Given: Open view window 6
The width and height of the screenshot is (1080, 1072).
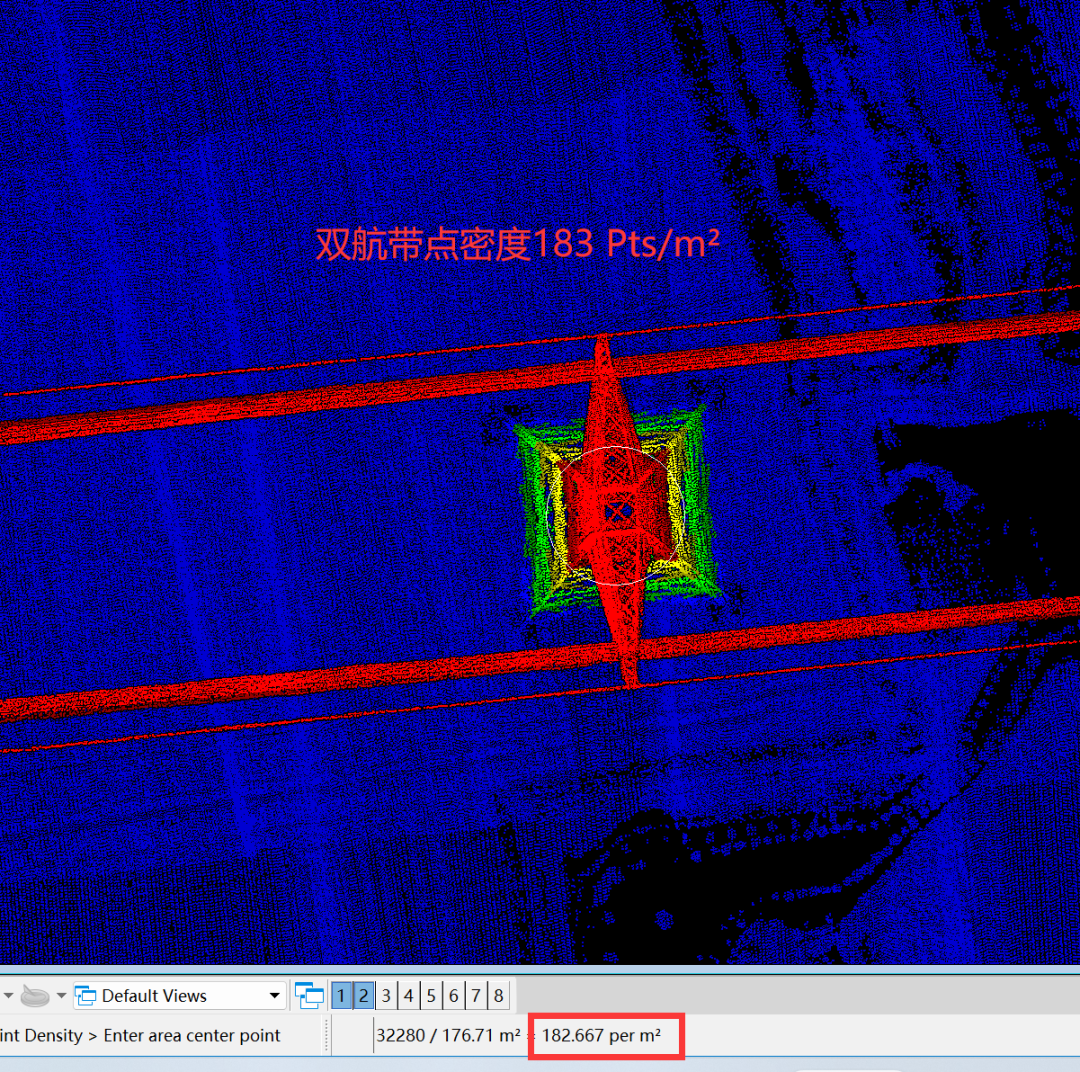Looking at the screenshot, I should (454, 995).
